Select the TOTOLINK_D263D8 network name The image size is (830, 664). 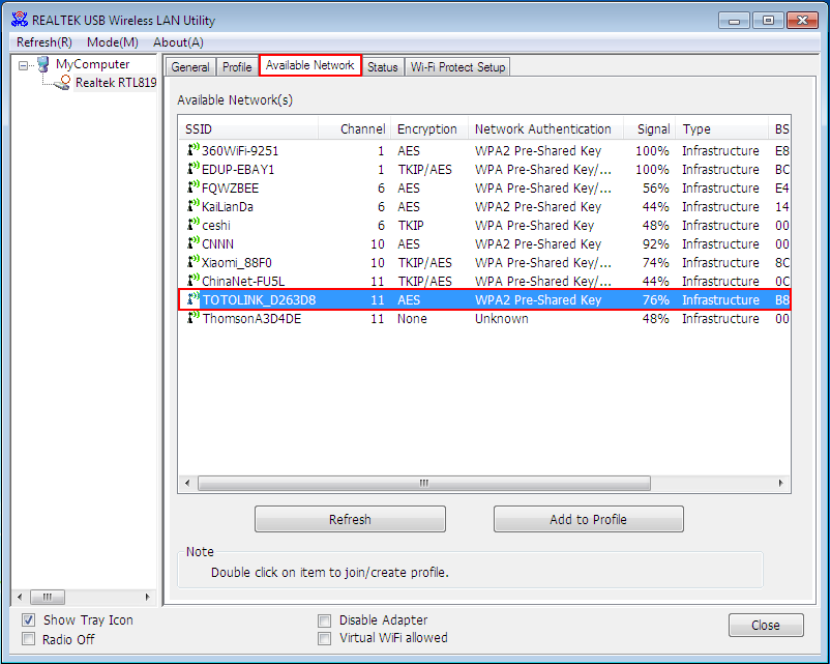[259, 300]
